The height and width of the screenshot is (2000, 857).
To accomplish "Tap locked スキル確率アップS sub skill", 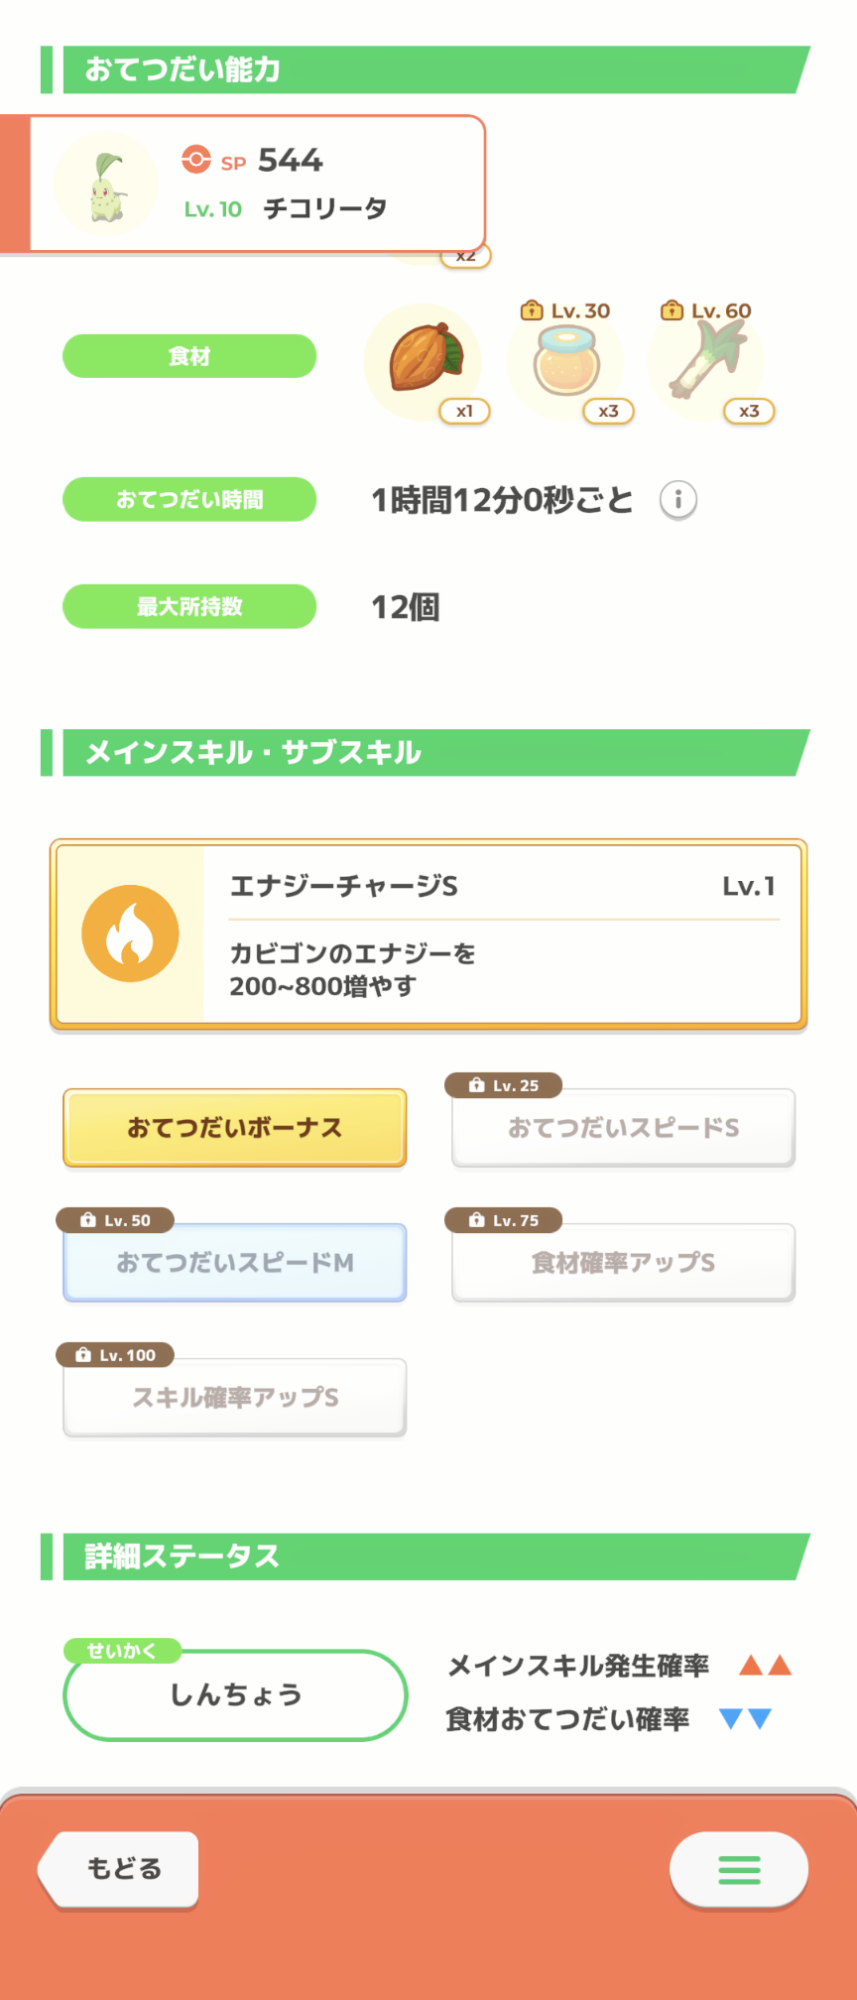I will 235,1398.
